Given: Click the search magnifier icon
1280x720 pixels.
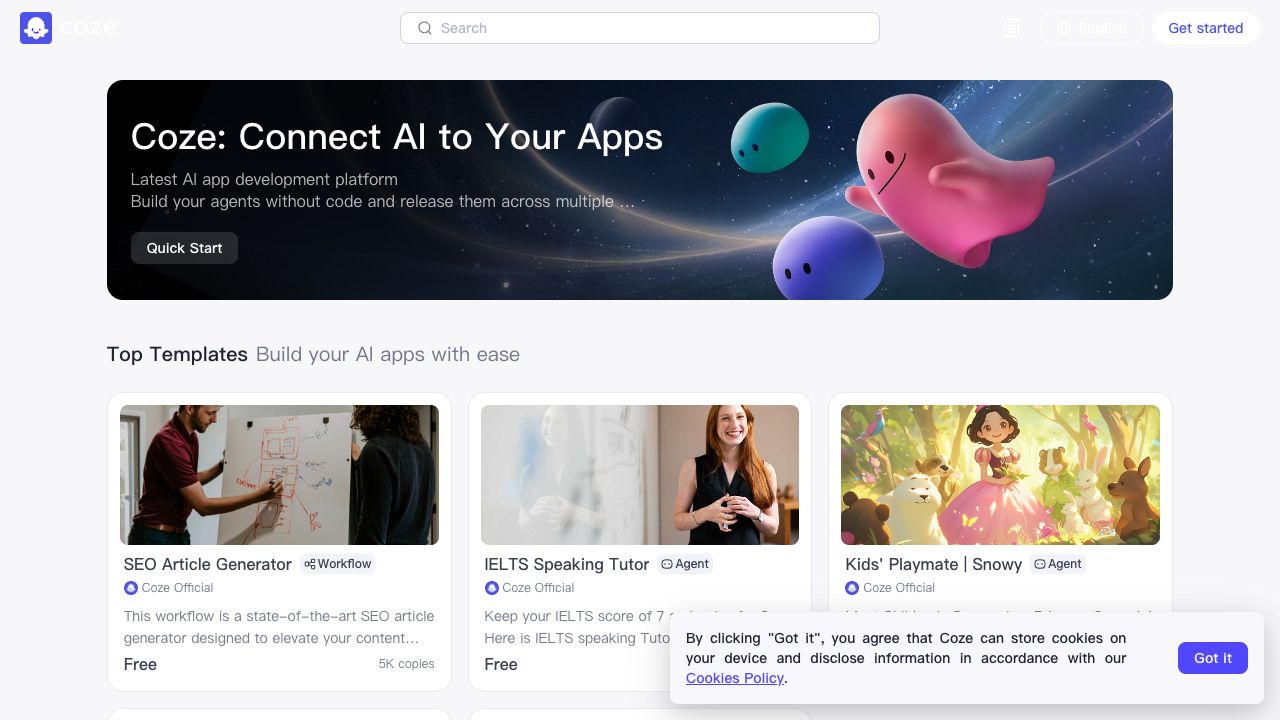Looking at the screenshot, I should [425, 28].
